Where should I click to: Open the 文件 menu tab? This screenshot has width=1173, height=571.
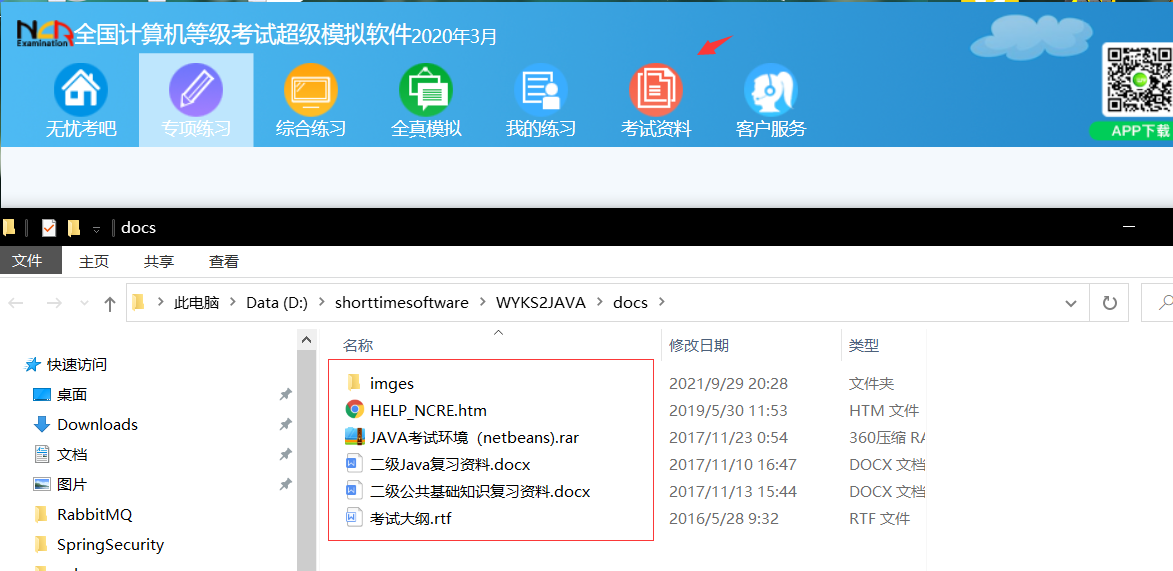pos(28,261)
